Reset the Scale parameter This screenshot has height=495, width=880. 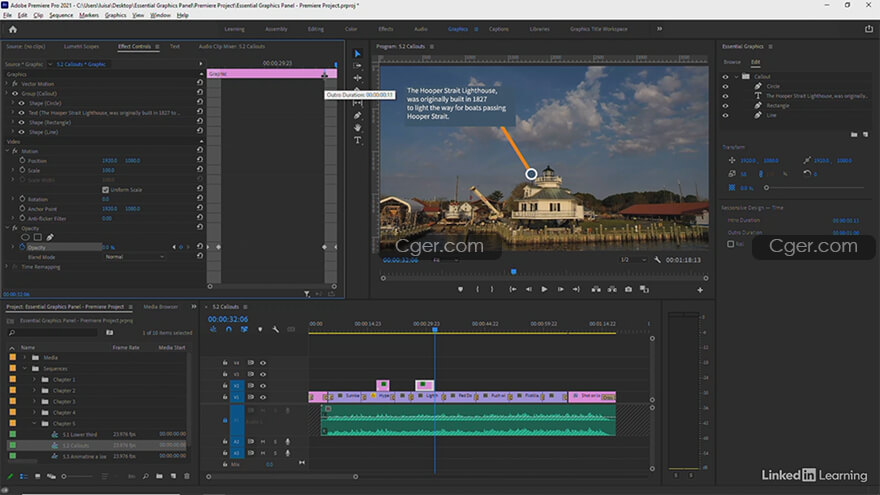tap(200, 170)
